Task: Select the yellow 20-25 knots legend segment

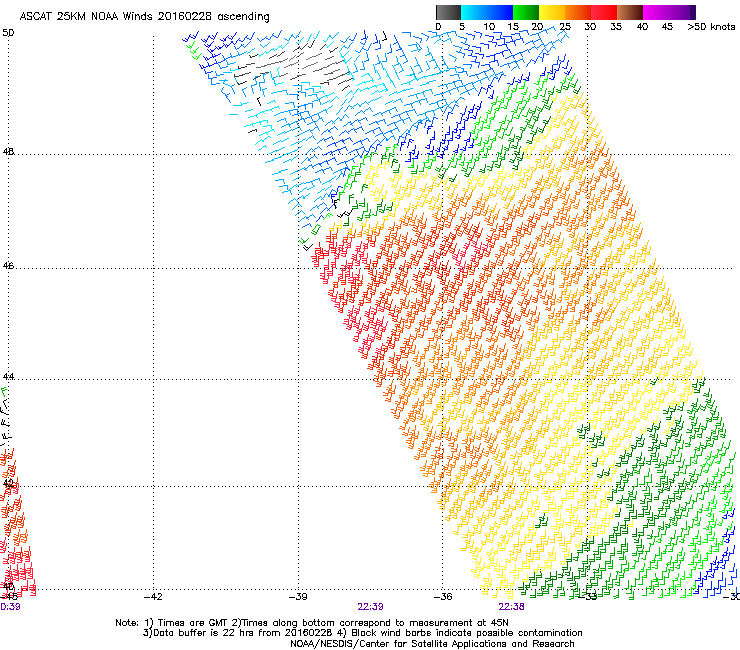Action: point(552,12)
